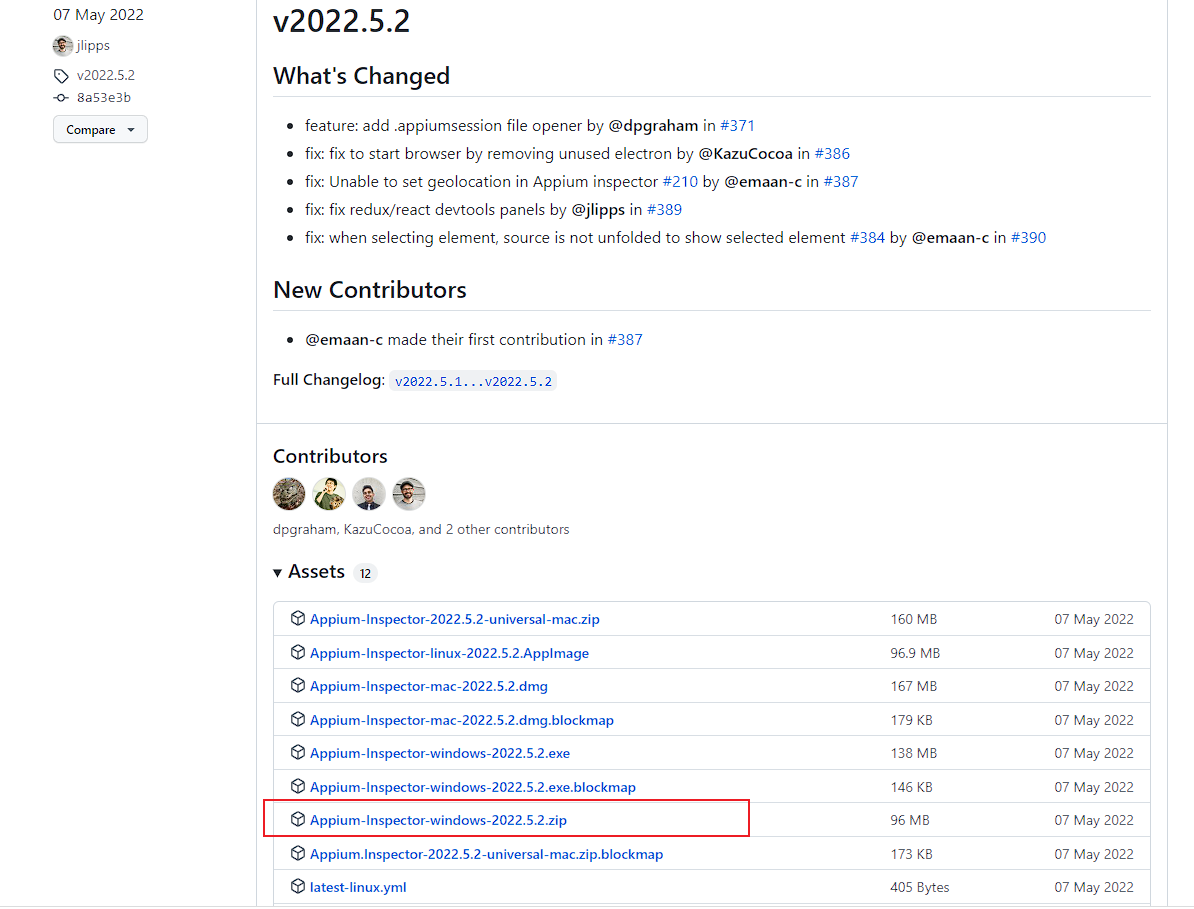Click package icon for Appium-Inspector-mac-2022.5.2.dmg
This screenshot has width=1194, height=909.
pyautogui.click(x=298, y=685)
